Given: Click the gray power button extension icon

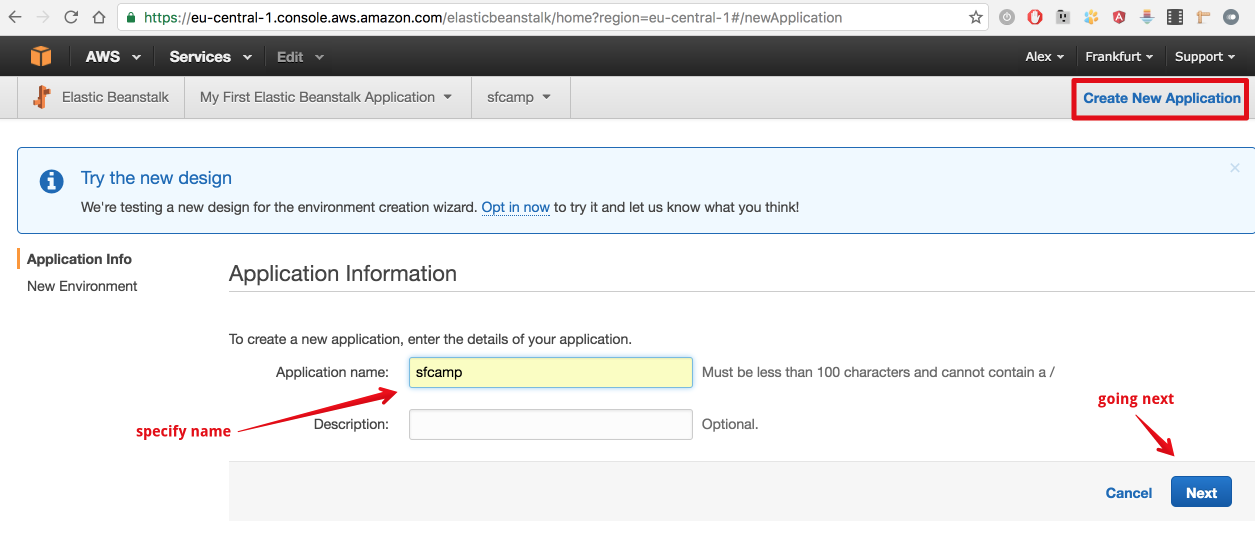Looking at the screenshot, I should 1007,17.
